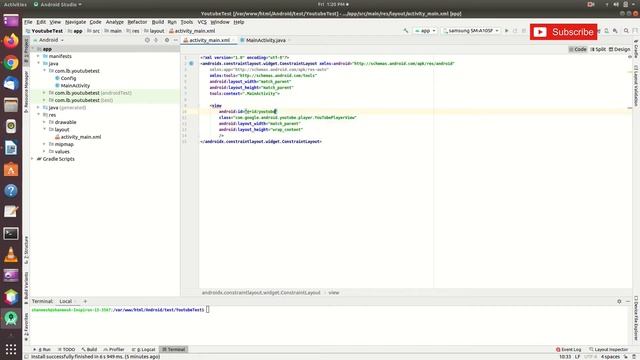Open the Android project view dropdown
640x360 pixels.
pyautogui.click(x=51, y=40)
